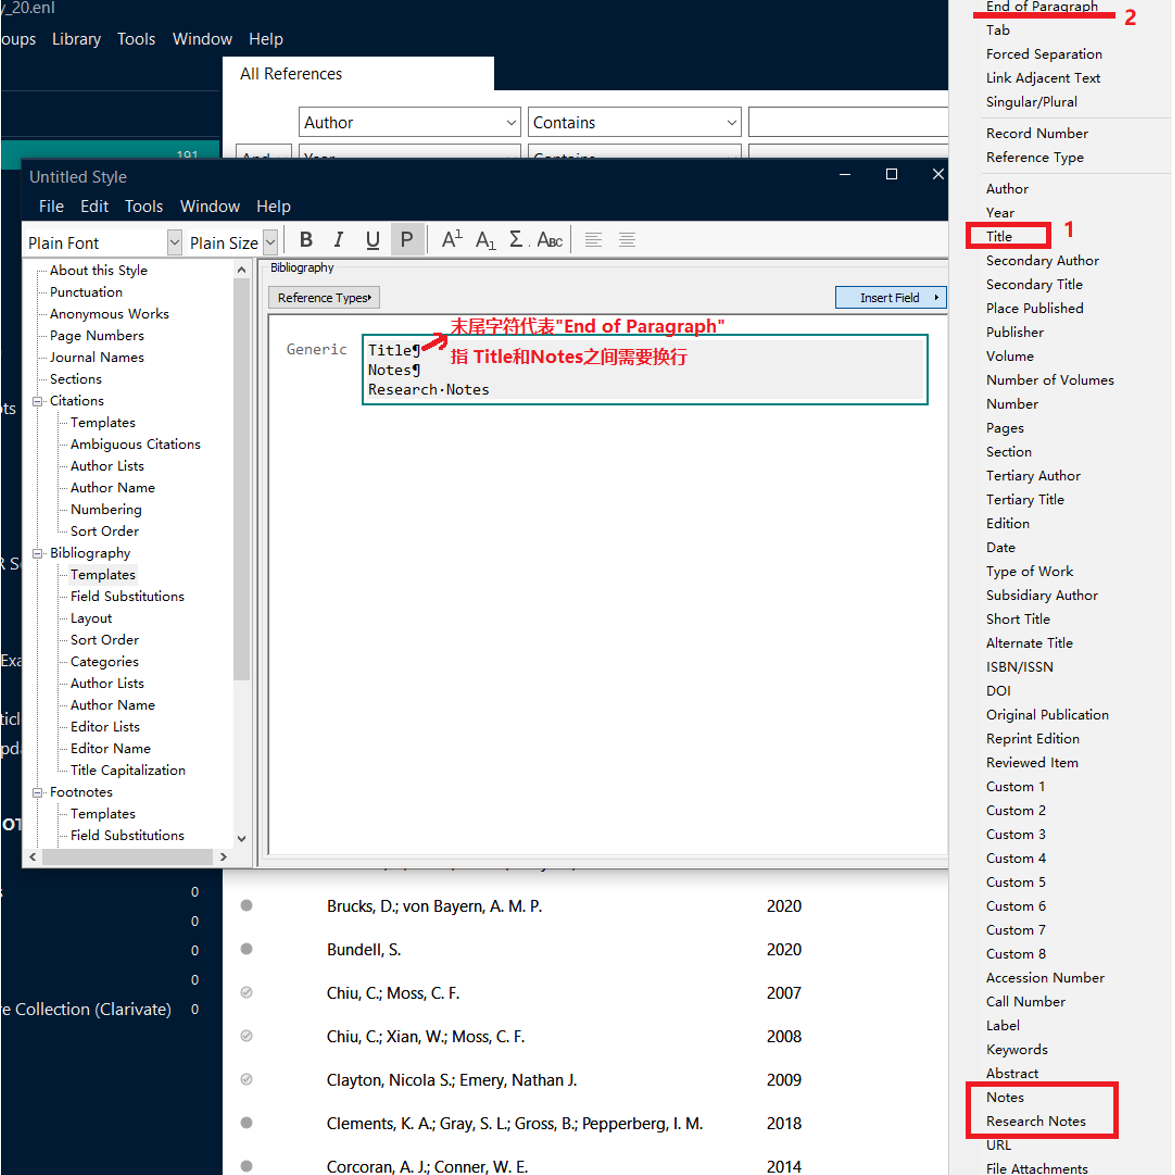Viewport: 1175px width, 1175px height.
Task: Select Ambiguous Citations tree item
Action: pyautogui.click(x=136, y=444)
